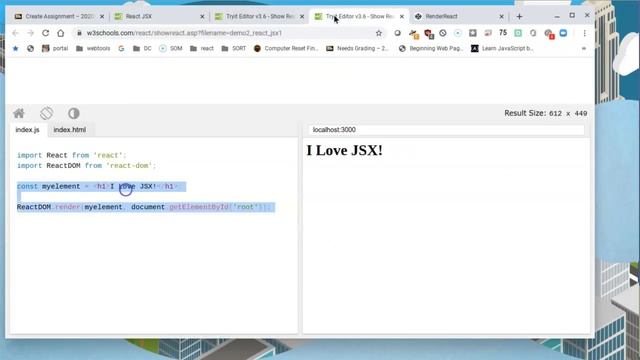Click the browser forward arrow
640x360 pixels.
pos(31,33)
